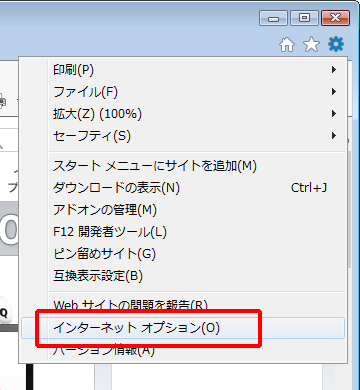Select ピン留めサイト(G)

tap(183, 254)
